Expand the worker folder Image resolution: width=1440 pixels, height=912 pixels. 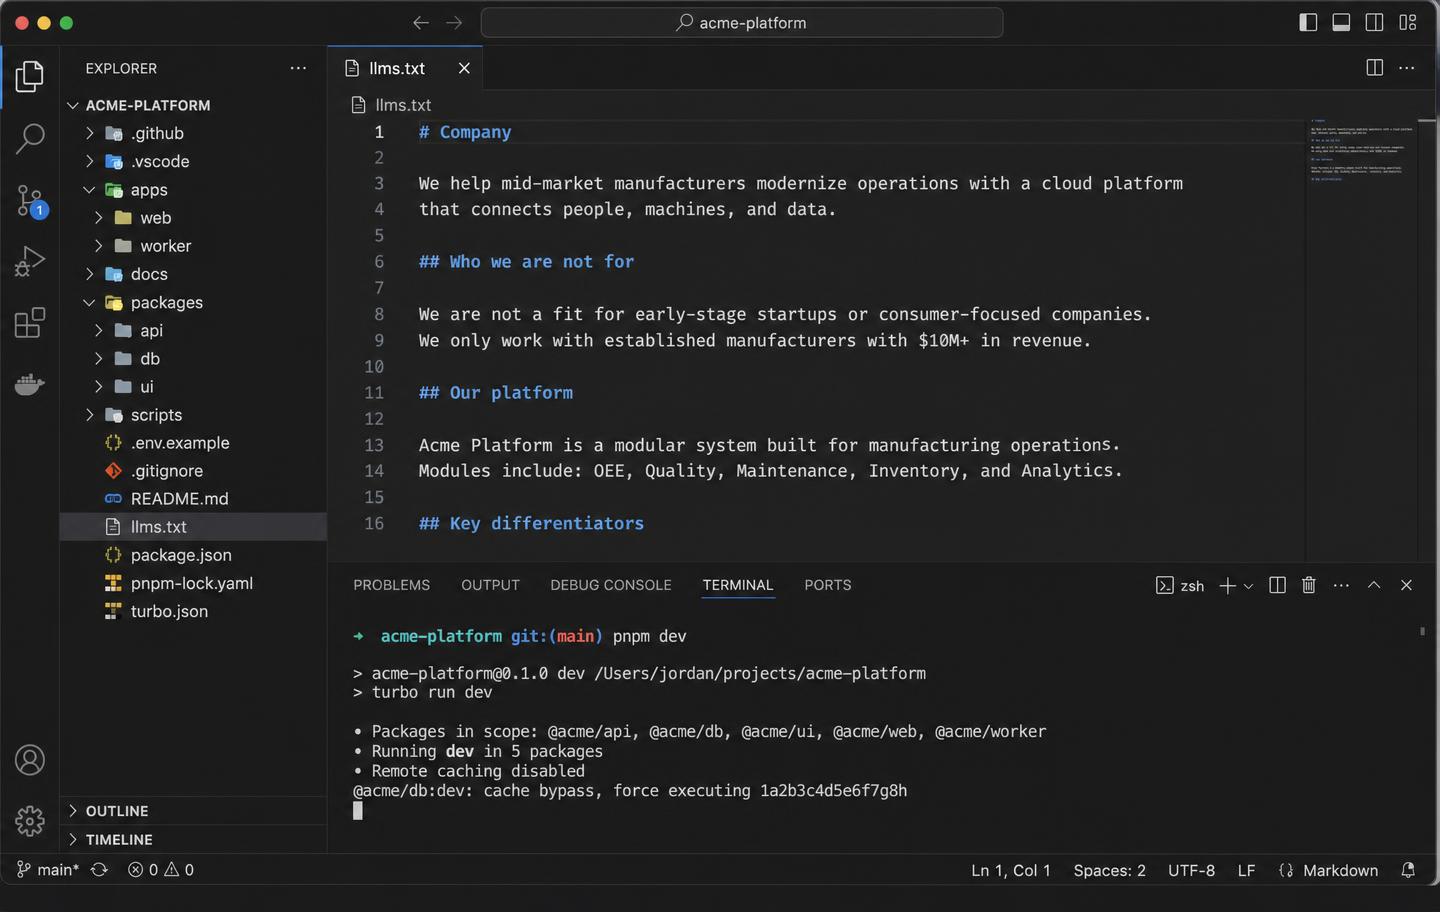[193, 246]
